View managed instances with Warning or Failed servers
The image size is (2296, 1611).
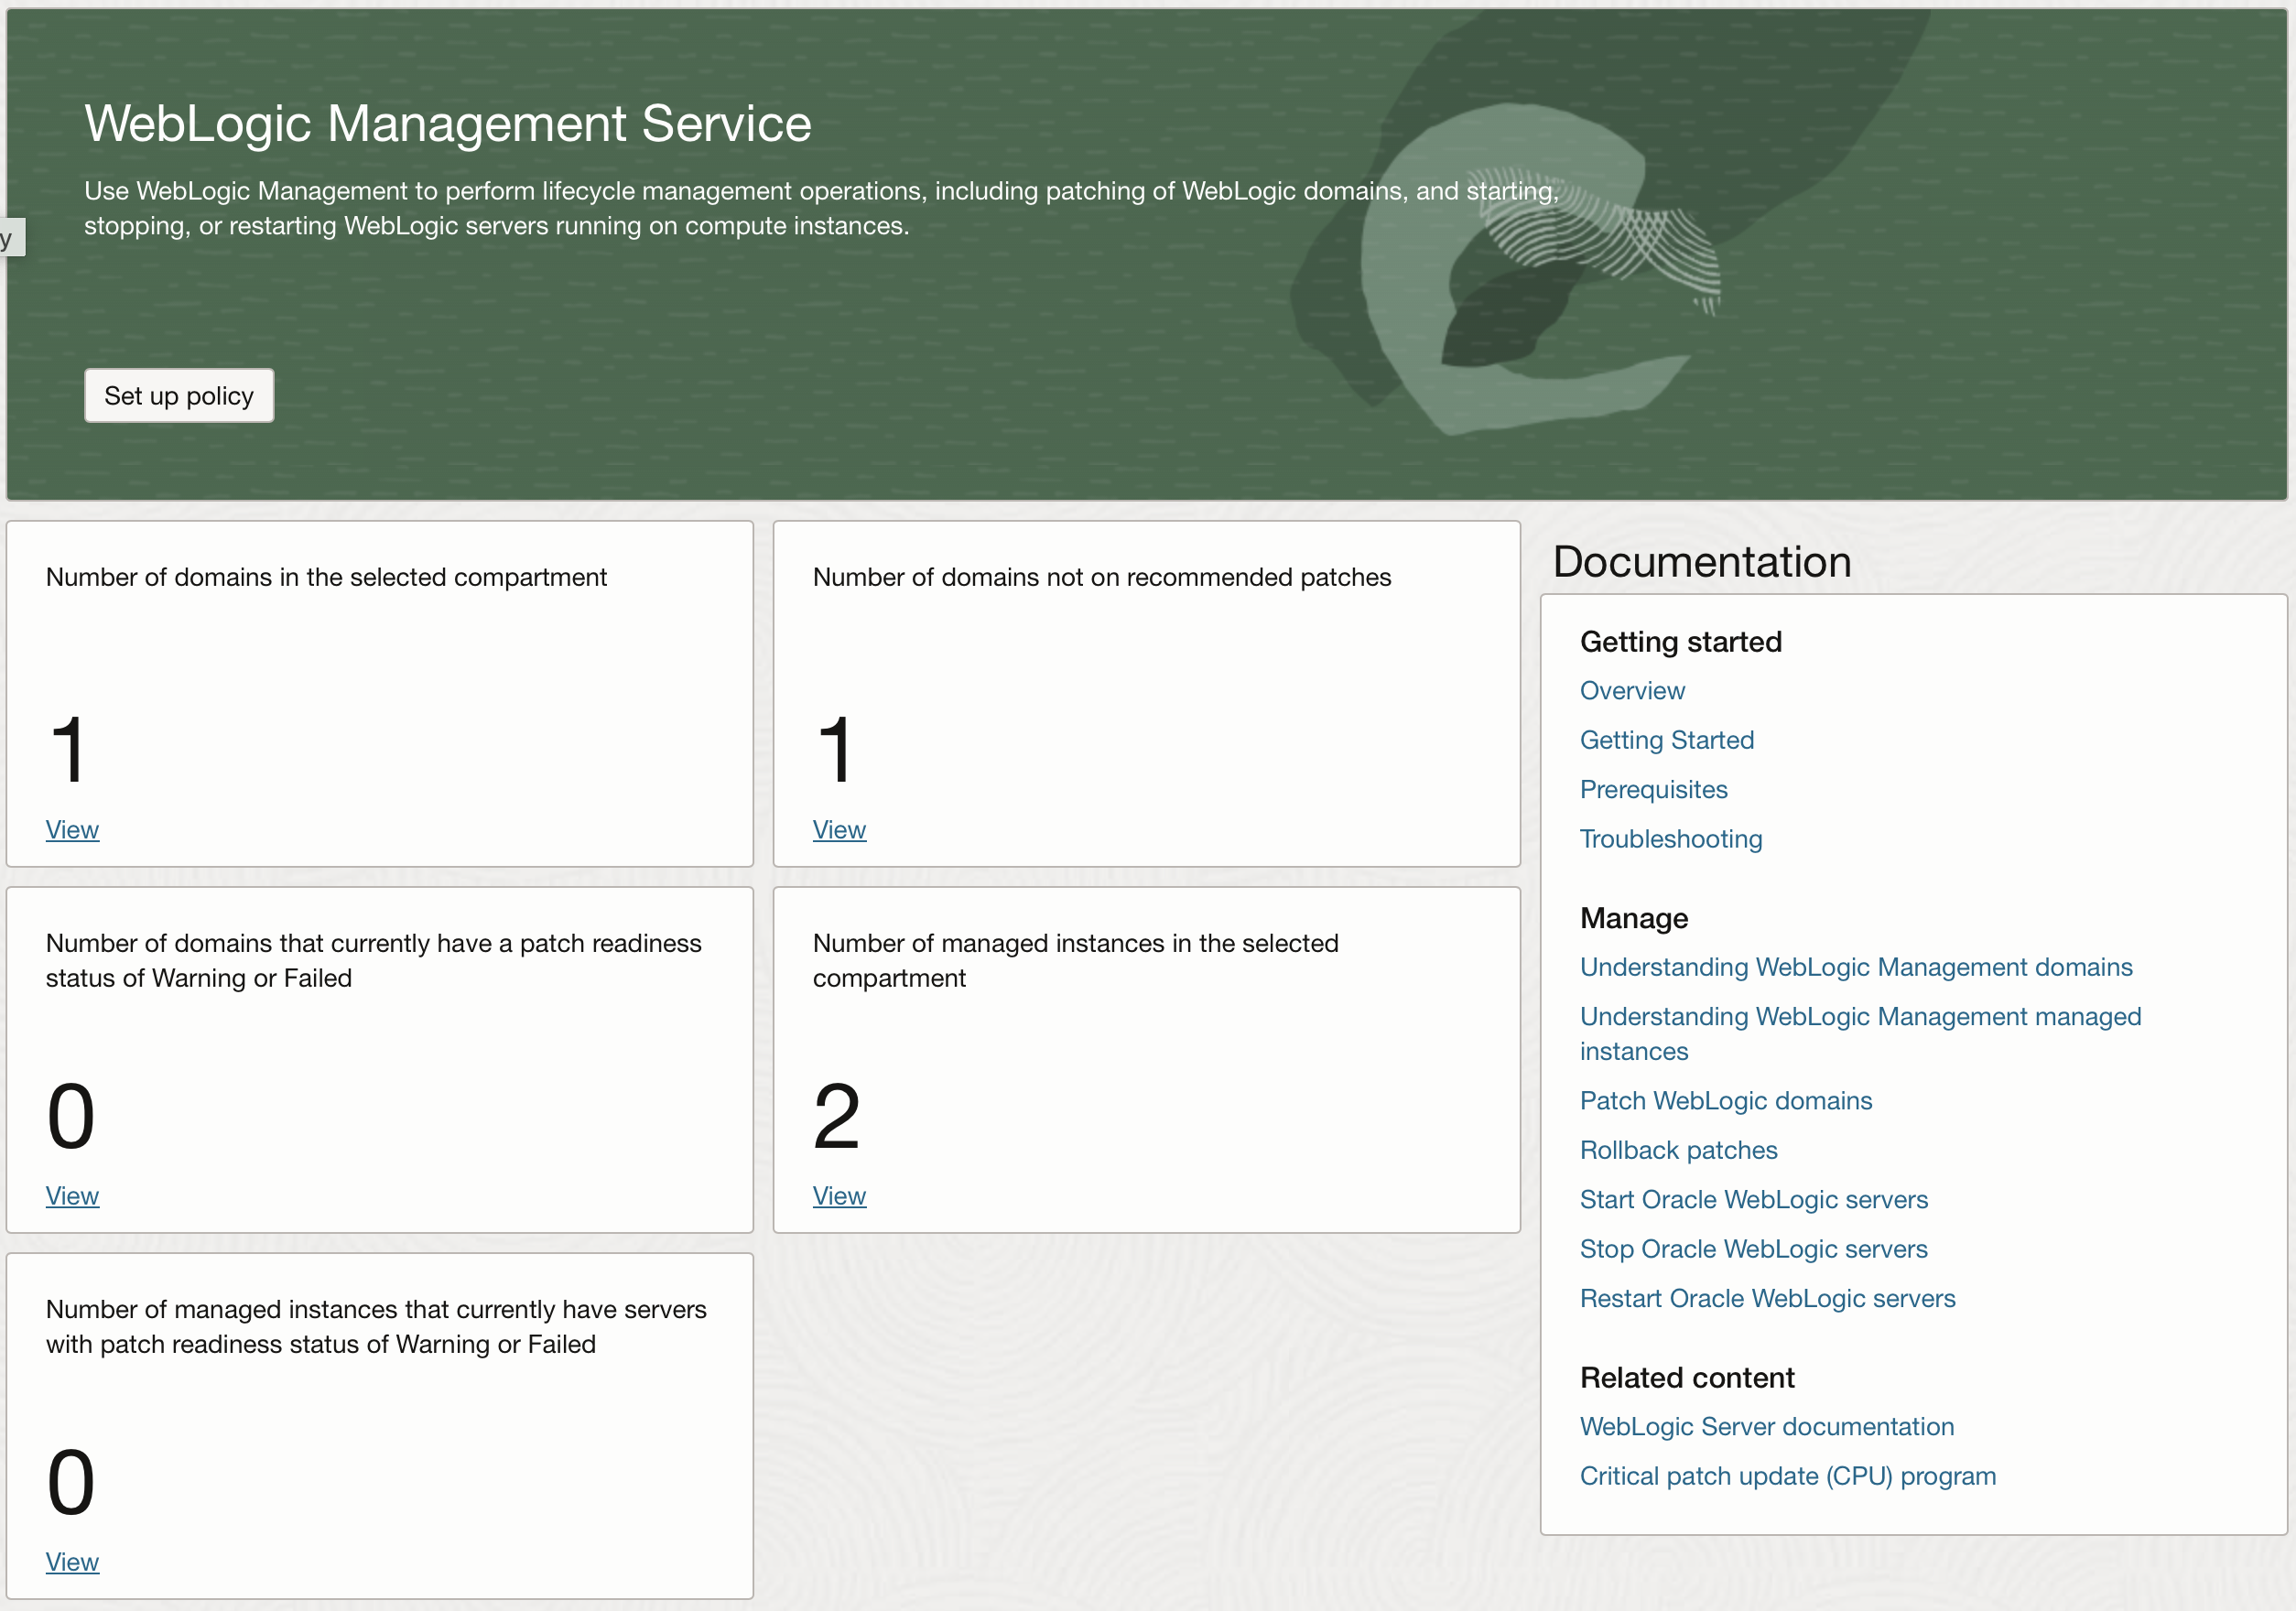(71, 1562)
